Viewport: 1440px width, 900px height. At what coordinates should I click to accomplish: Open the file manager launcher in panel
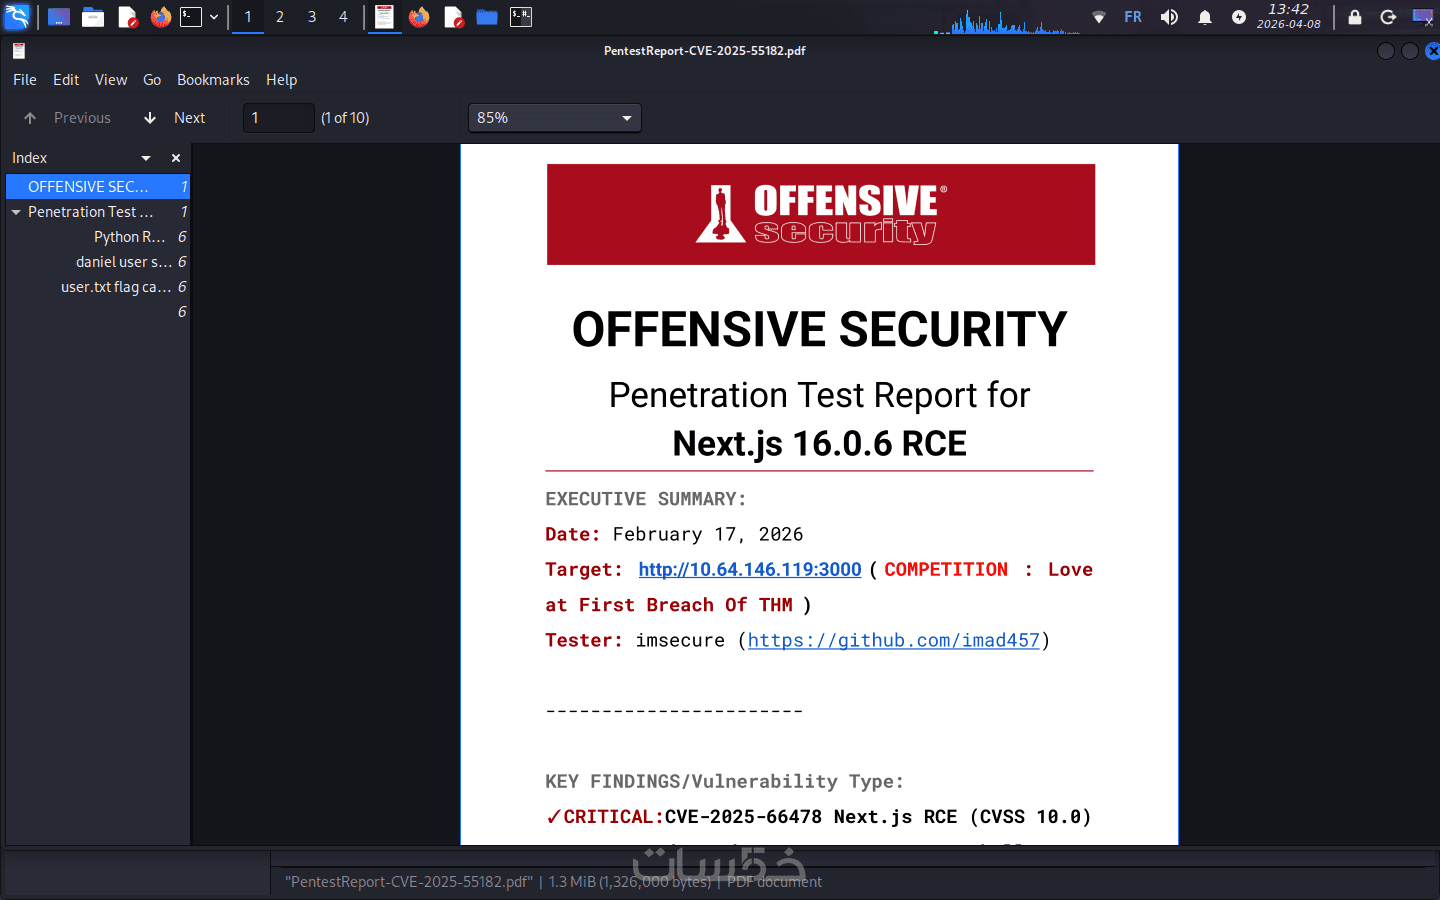coord(93,17)
